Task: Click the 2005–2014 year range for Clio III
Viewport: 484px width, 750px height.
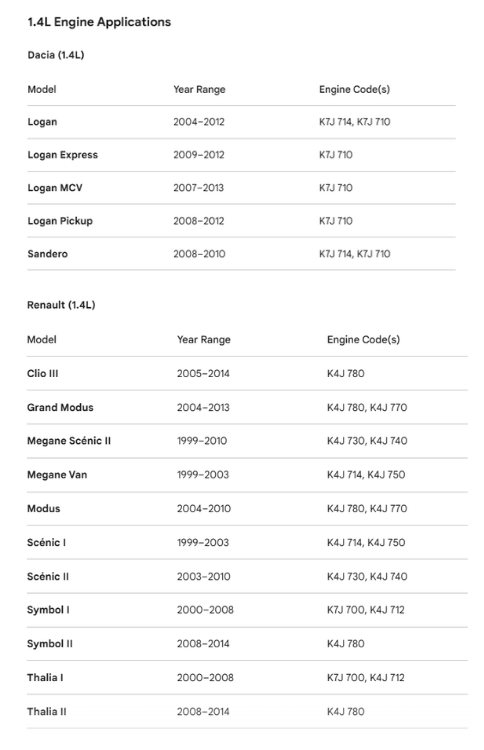Action: [x=203, y=374]
